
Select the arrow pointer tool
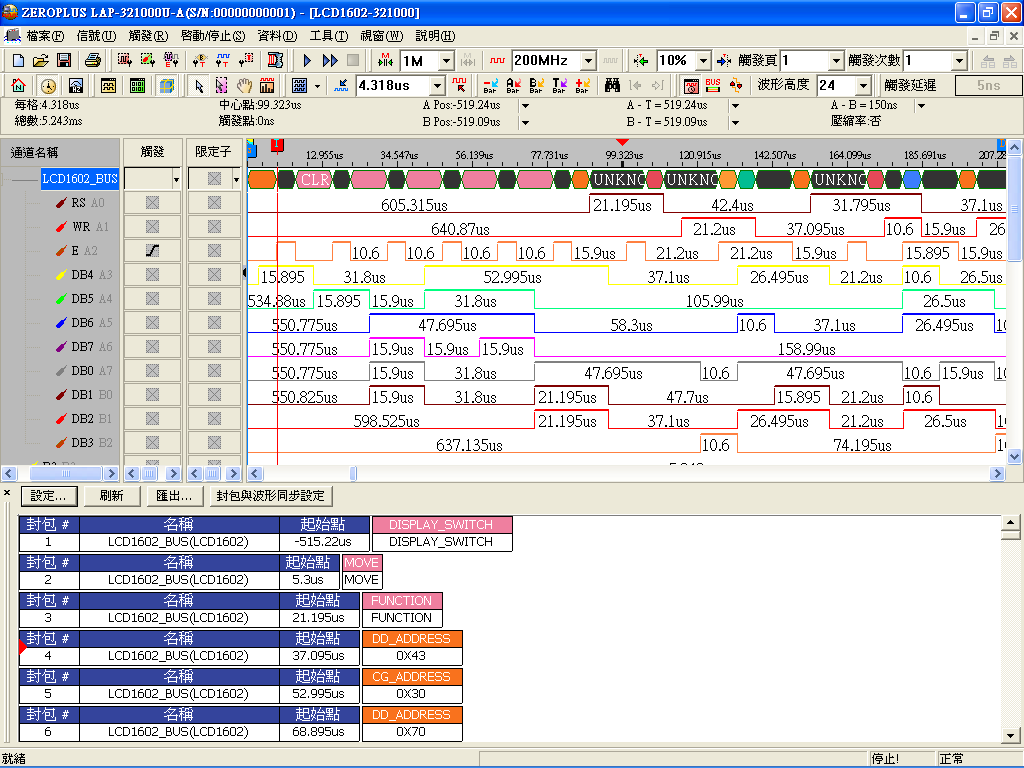coord(199,86)
